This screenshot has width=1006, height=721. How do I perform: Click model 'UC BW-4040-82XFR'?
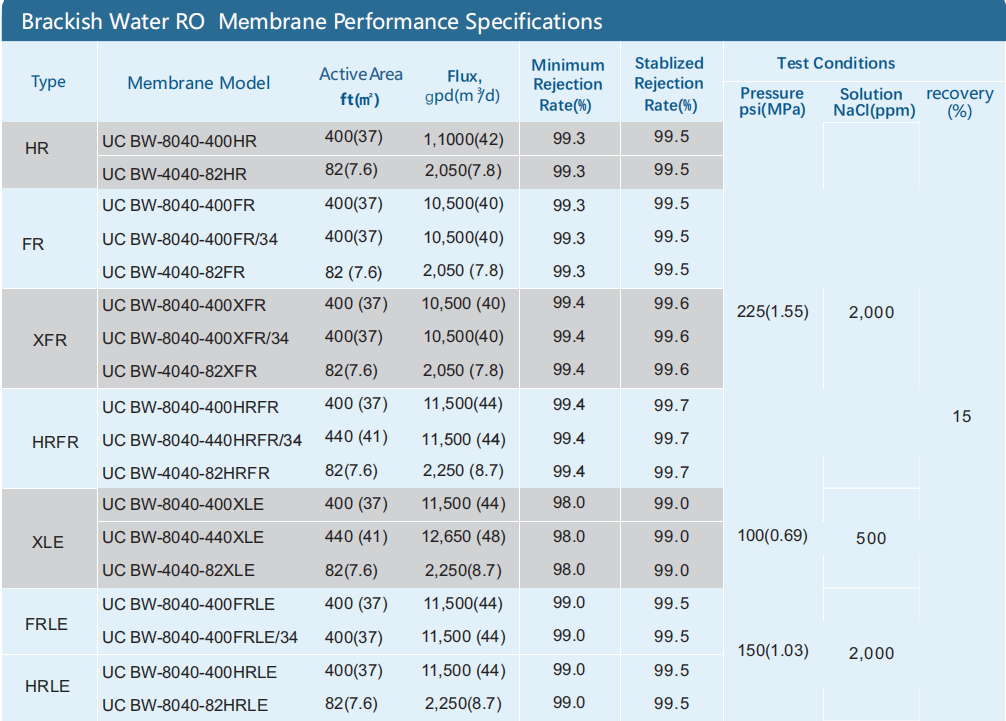tap(179, 371)
